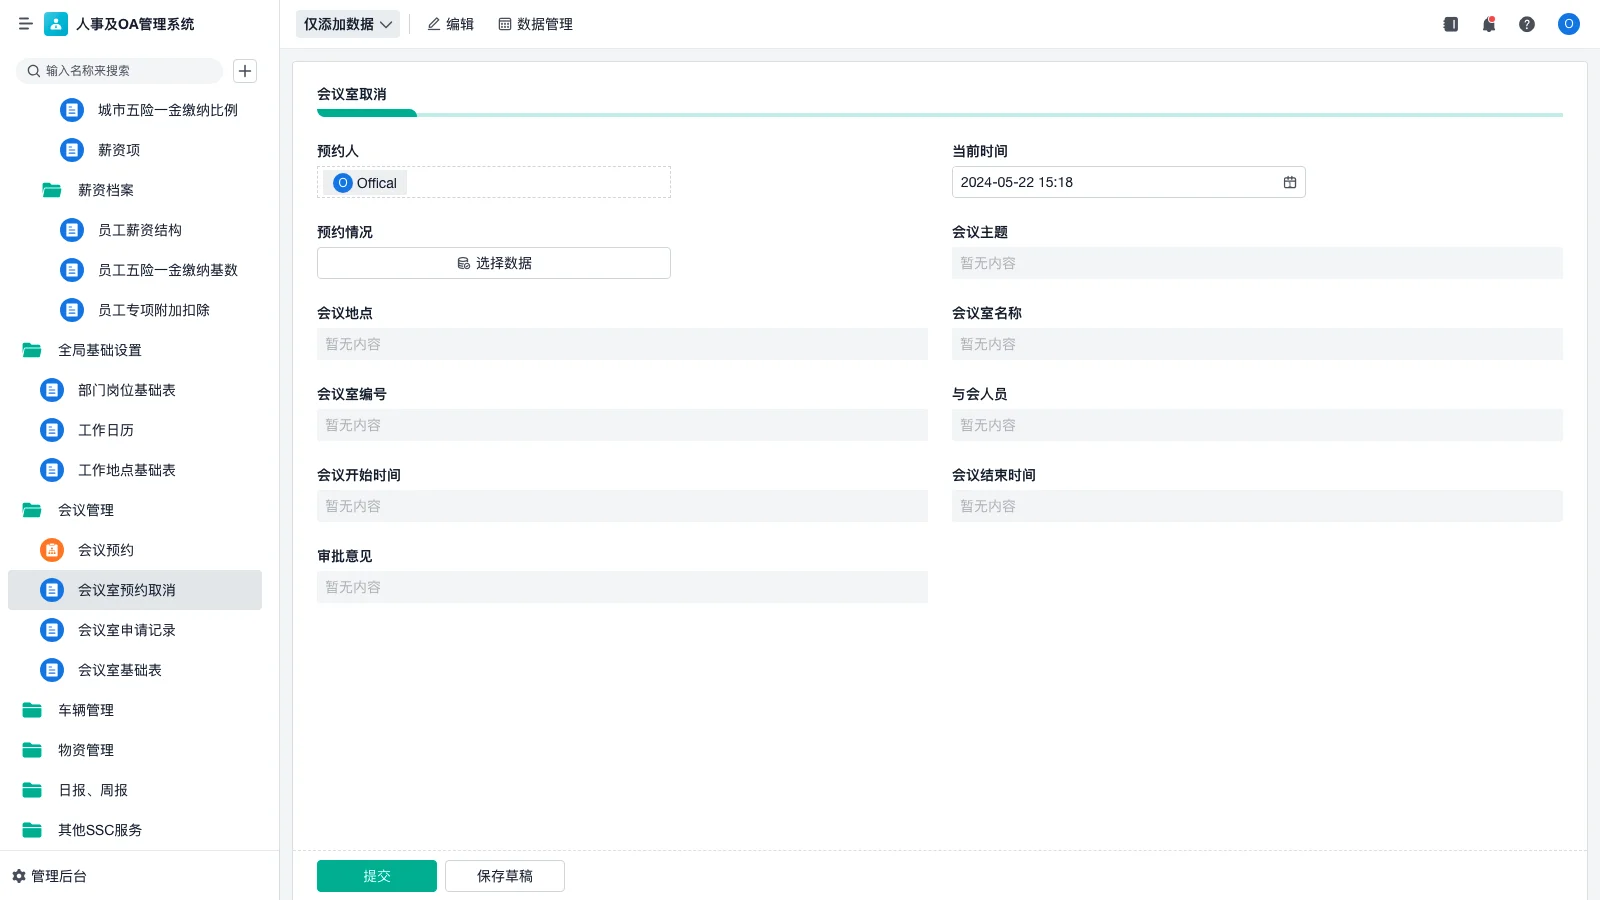Click the green progress bar under 会议室取消
Screen dimensions: 1600x900
tap(366, 114)
